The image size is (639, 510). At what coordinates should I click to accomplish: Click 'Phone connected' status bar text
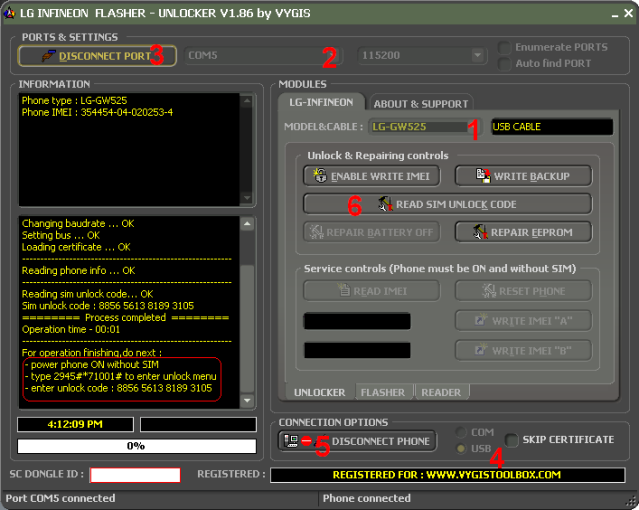point(367,498)
